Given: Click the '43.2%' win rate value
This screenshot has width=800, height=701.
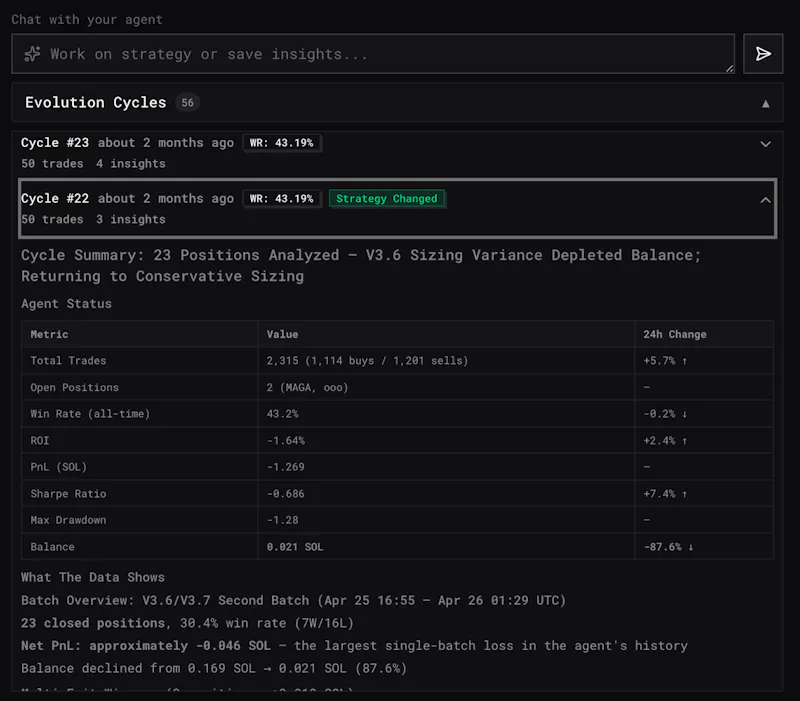Looking at the screenshot, I should pos(282,414).
